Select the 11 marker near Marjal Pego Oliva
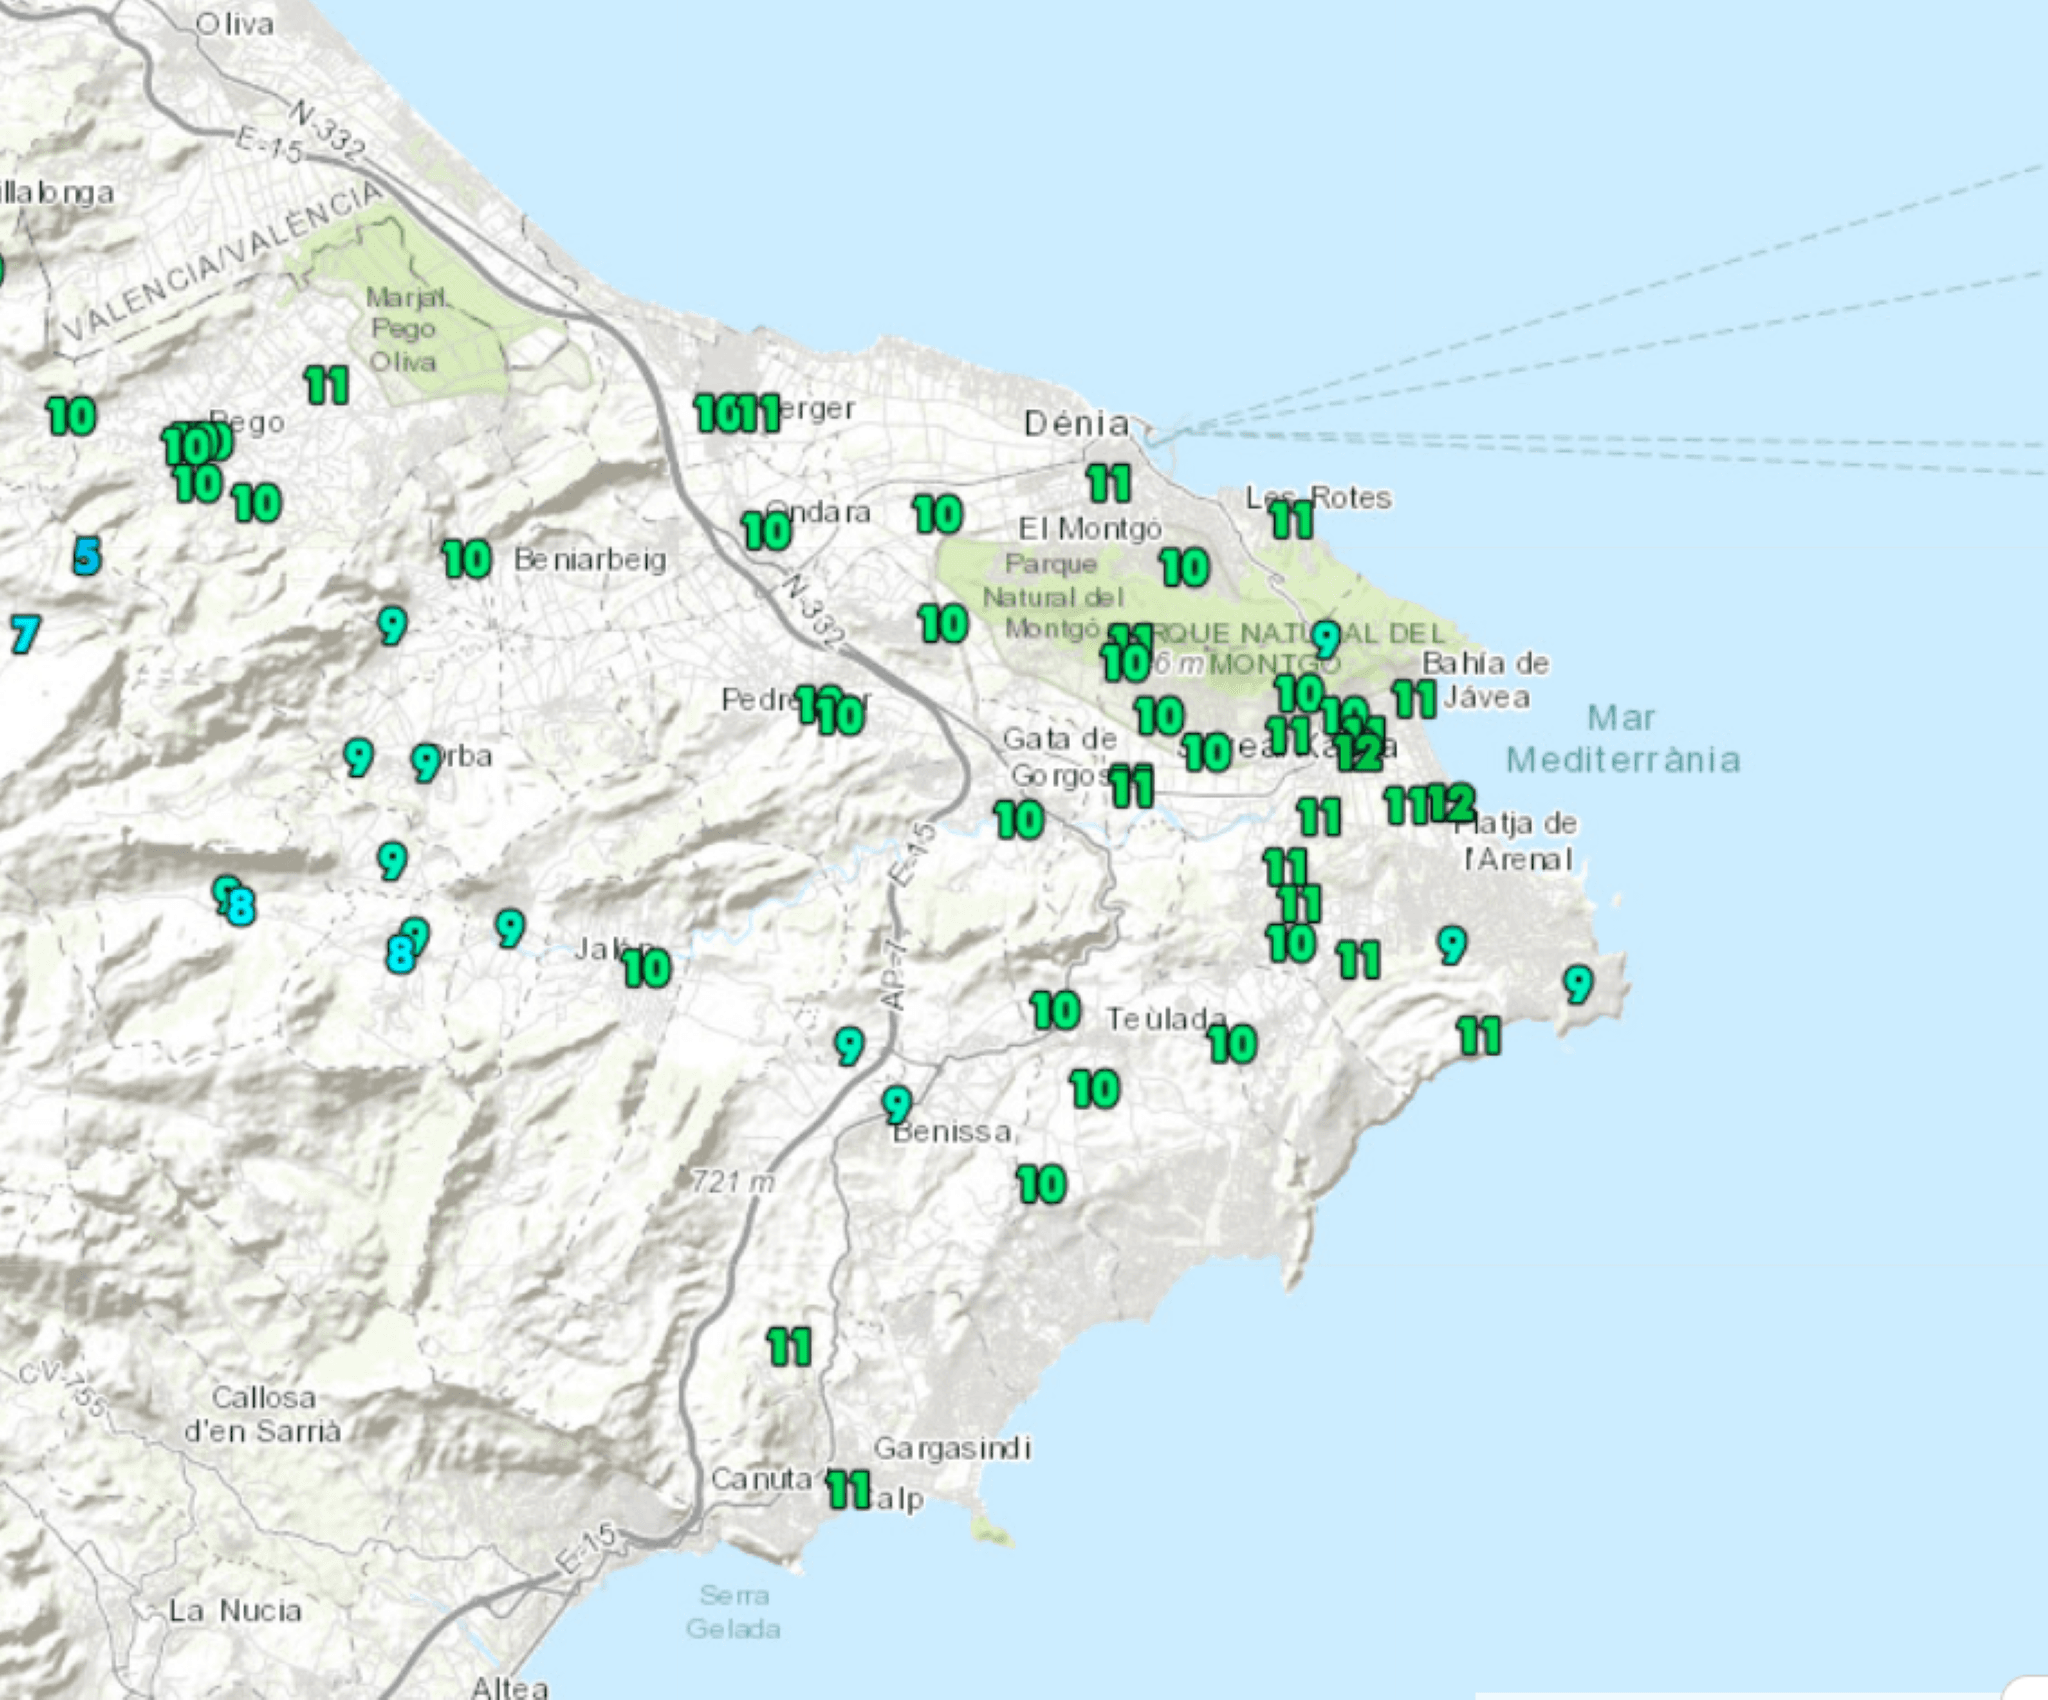The width and height of the screenshot is (2048, 1700). 327,385
